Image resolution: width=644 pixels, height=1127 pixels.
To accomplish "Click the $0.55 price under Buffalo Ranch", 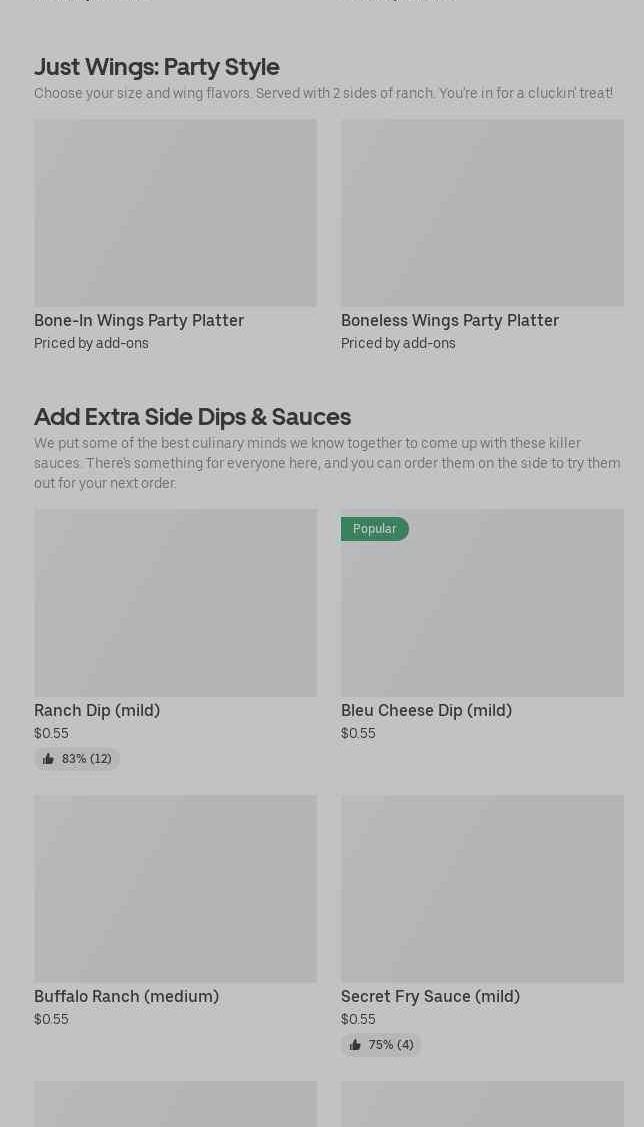I will (51, 1019).
